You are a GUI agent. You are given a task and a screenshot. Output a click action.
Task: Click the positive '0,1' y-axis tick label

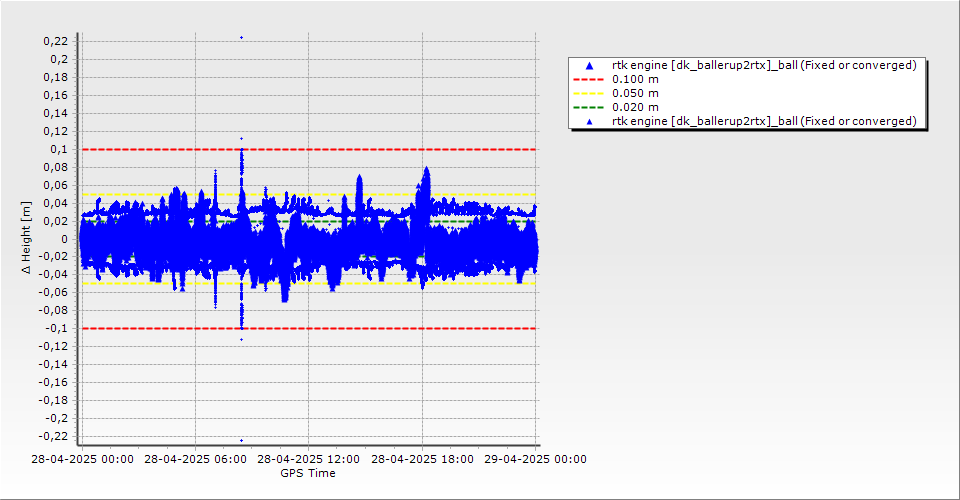click(x=59, y=149)
